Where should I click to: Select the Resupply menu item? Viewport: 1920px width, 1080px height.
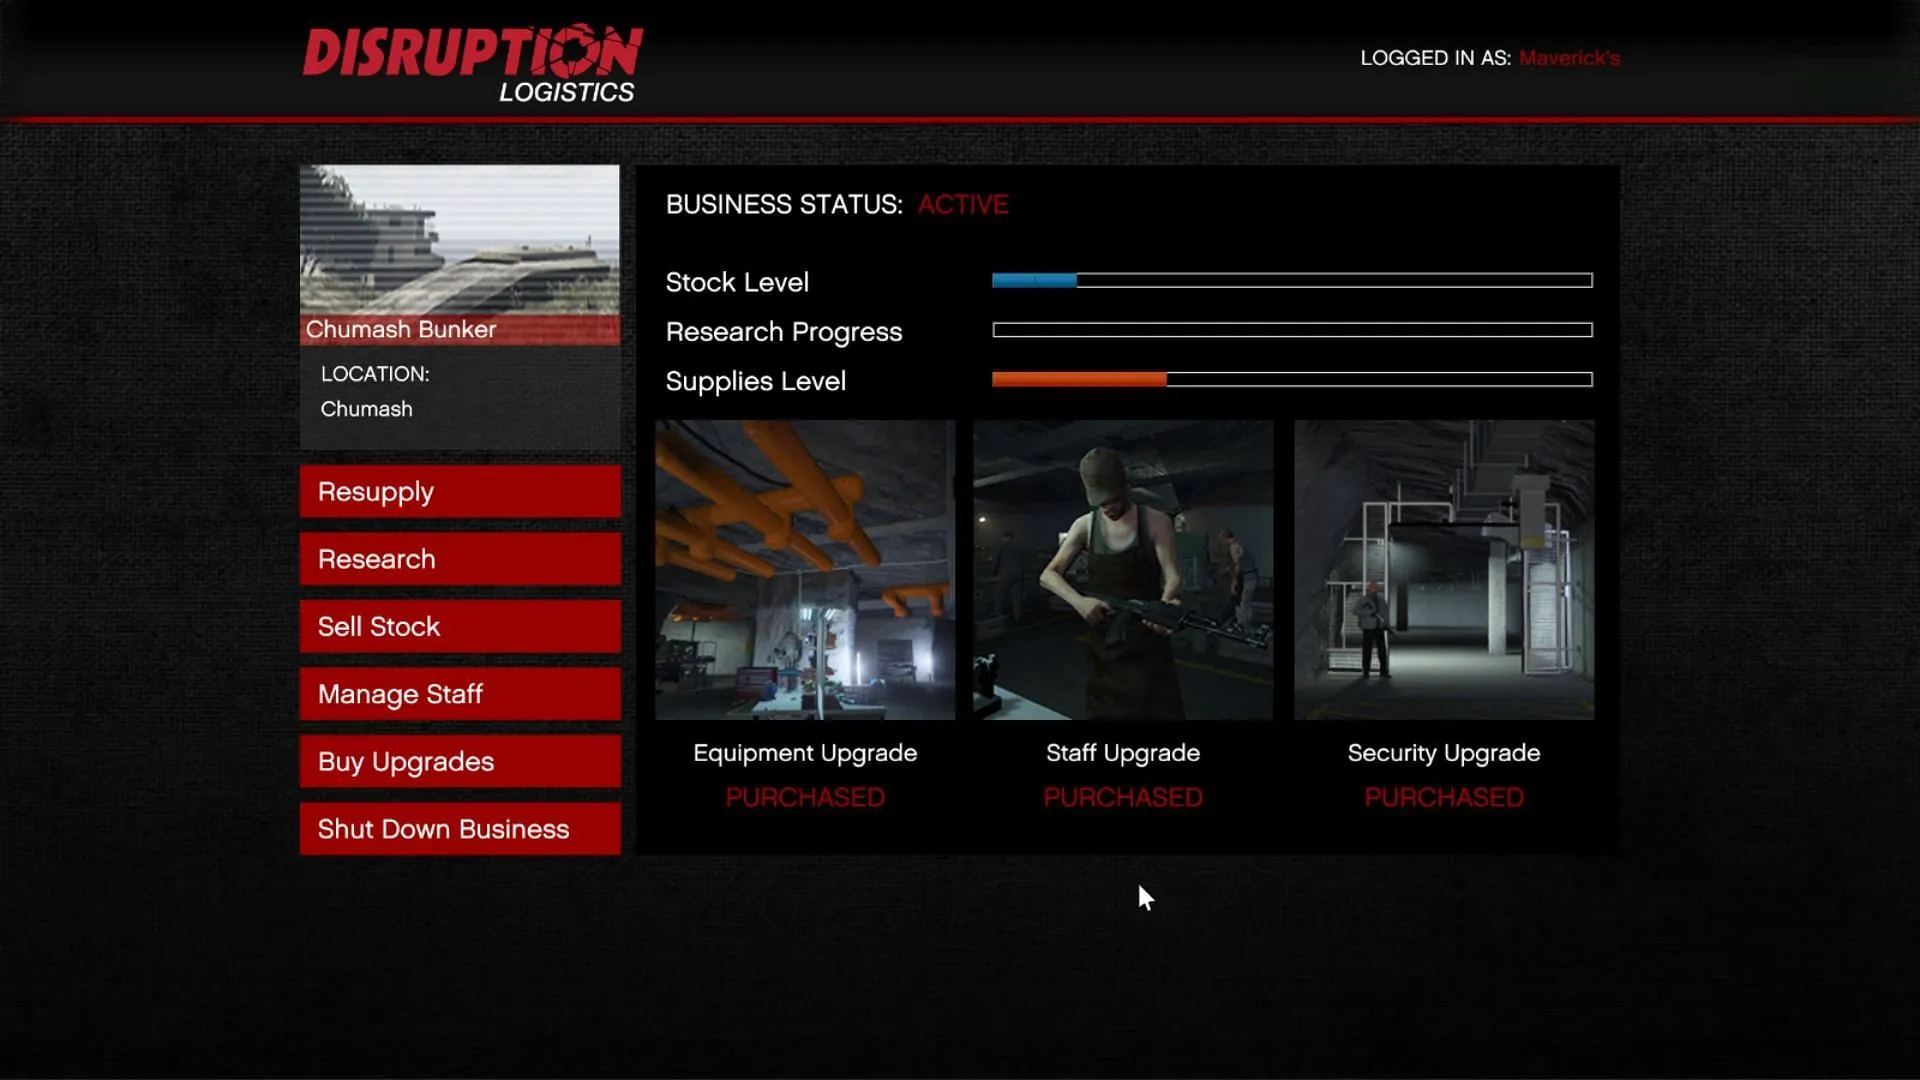(459, 492)
